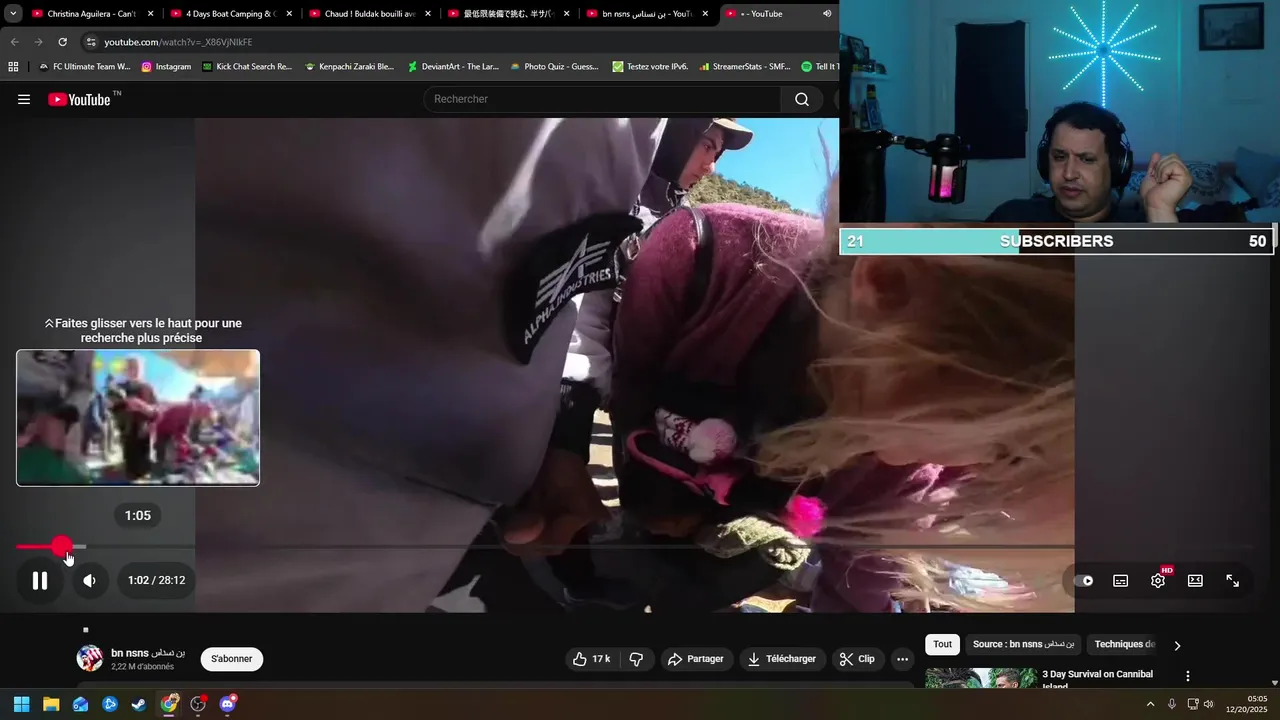Click the Télécharger download button
1280x720 pixels.
coord(782,659)
